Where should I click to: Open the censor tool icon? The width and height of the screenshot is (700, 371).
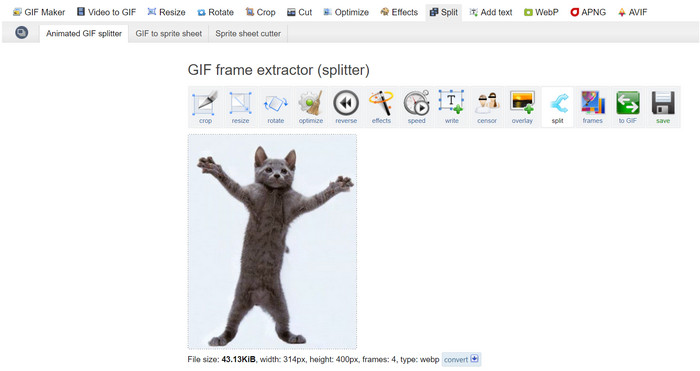click(487, 107)
